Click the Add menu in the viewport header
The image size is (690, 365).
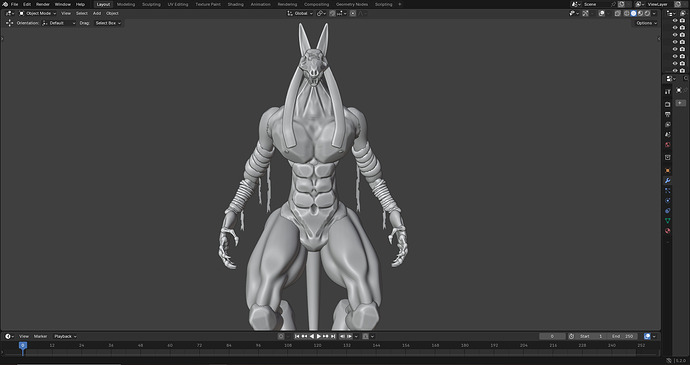coord(97,13)
